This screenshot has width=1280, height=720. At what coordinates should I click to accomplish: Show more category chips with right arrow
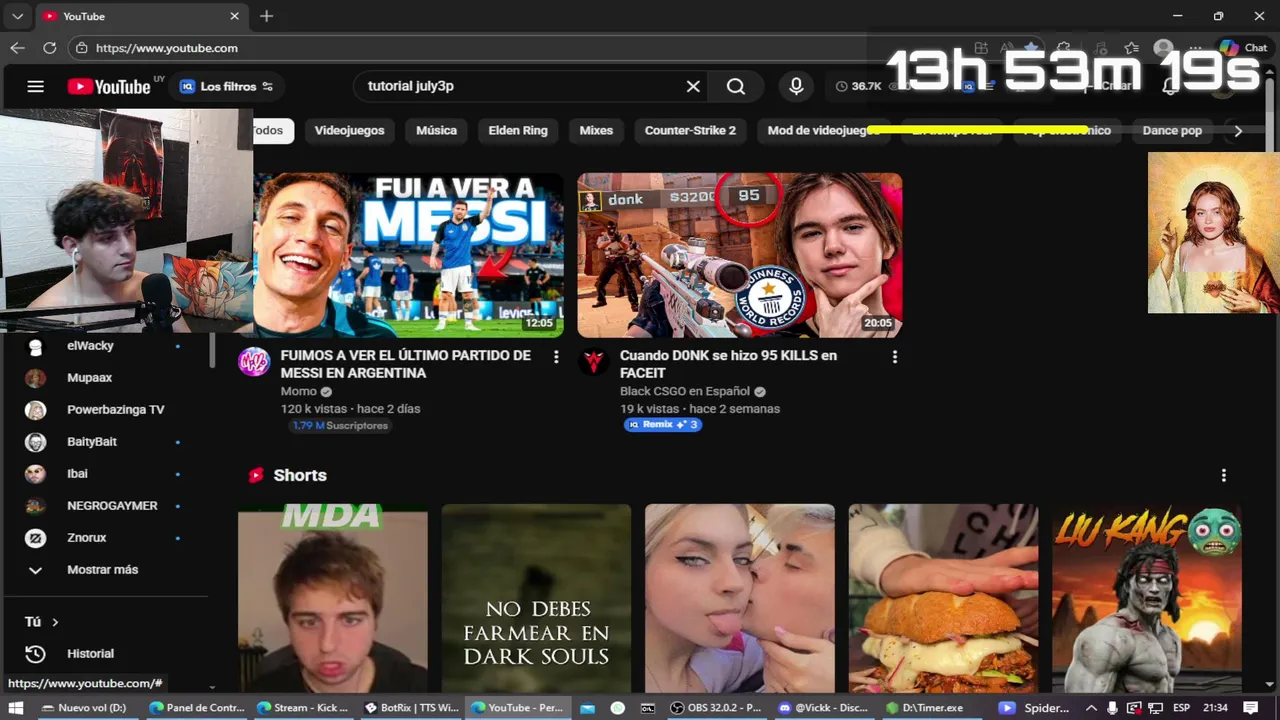pos(1238,130)
